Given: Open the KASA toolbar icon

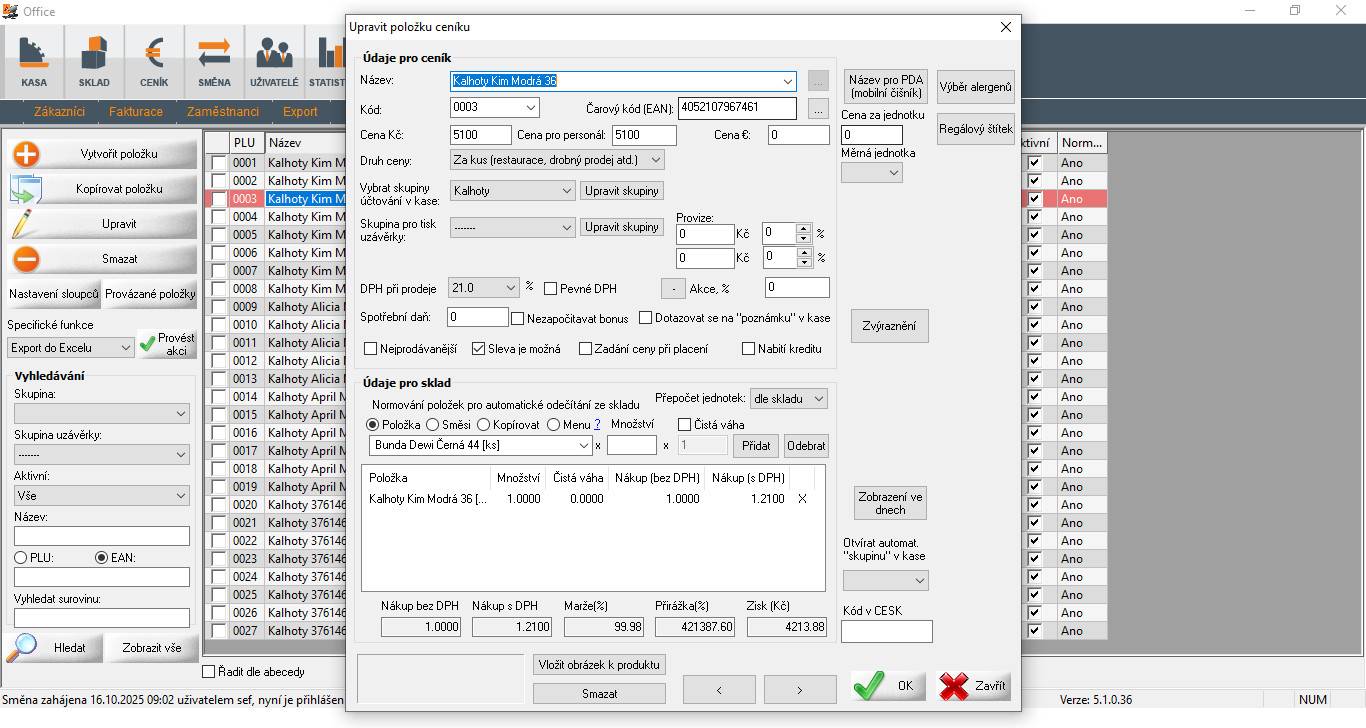Looking at the screenshot, I should coord(34,60).
